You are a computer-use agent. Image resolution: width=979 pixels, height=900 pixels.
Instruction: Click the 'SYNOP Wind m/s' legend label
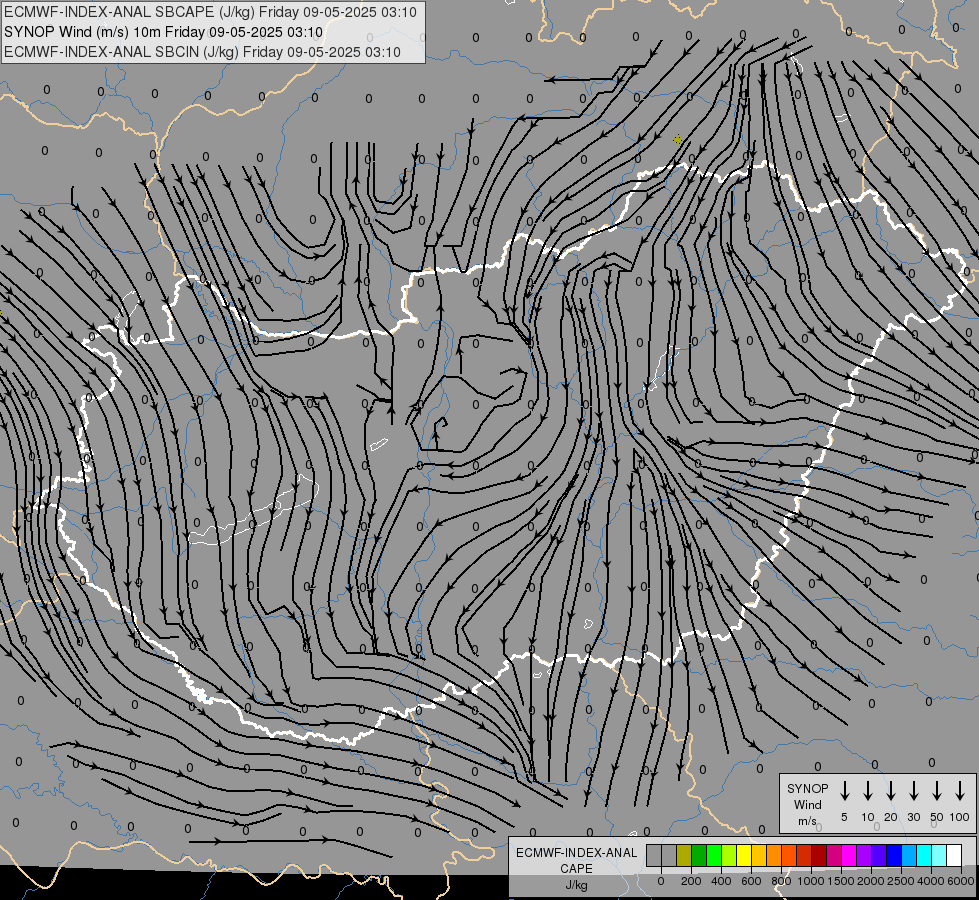tap(807, 805)
